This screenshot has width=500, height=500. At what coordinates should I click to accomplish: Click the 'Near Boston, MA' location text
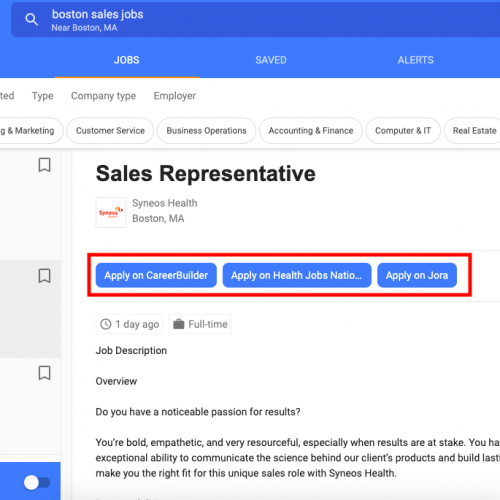(84, 28)
